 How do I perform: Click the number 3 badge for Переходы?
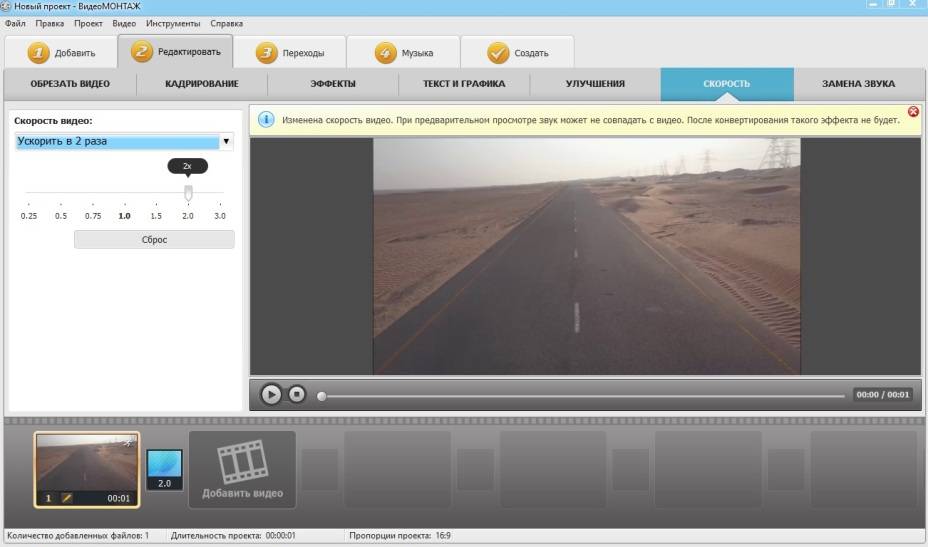point(266,53)
